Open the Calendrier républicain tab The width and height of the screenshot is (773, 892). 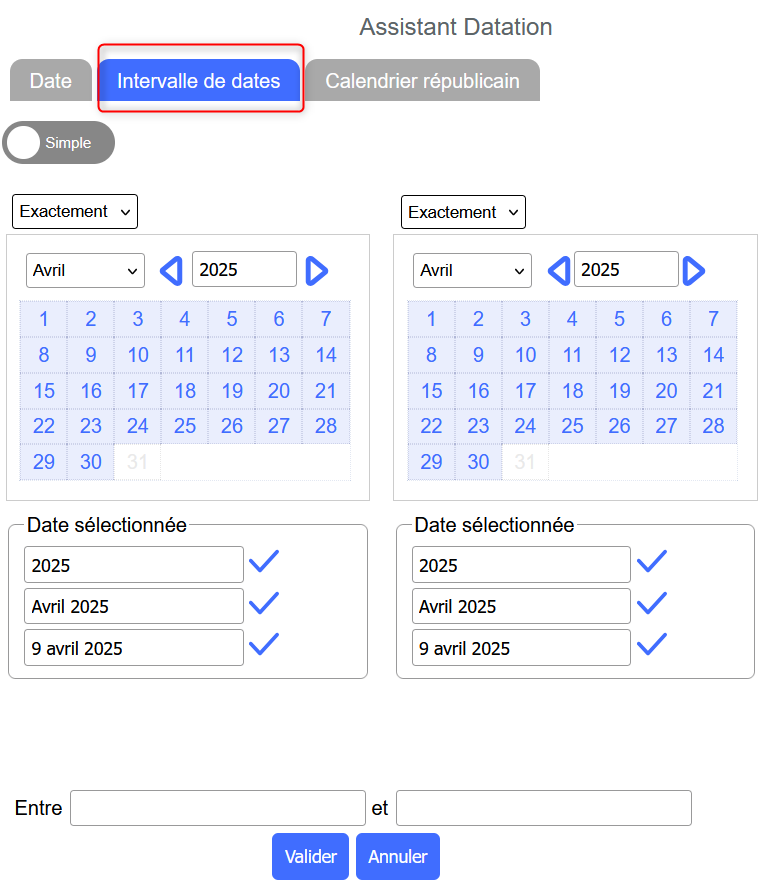coord(422,80)
